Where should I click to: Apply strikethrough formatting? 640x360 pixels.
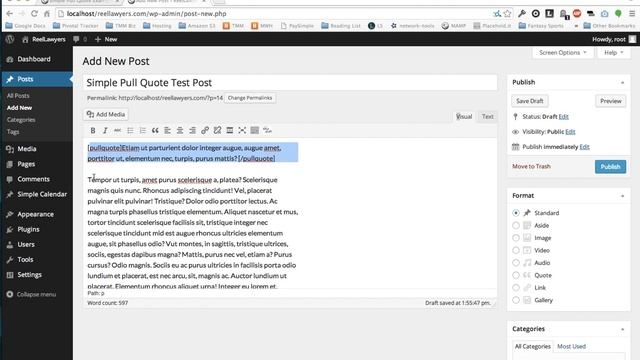(118, 131)
